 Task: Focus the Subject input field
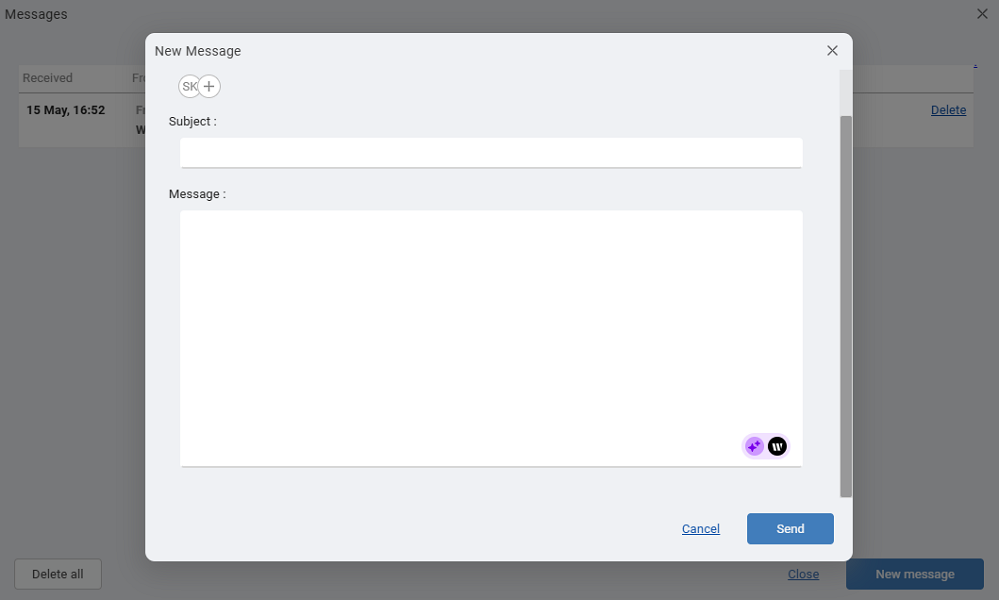coord(491,153)
